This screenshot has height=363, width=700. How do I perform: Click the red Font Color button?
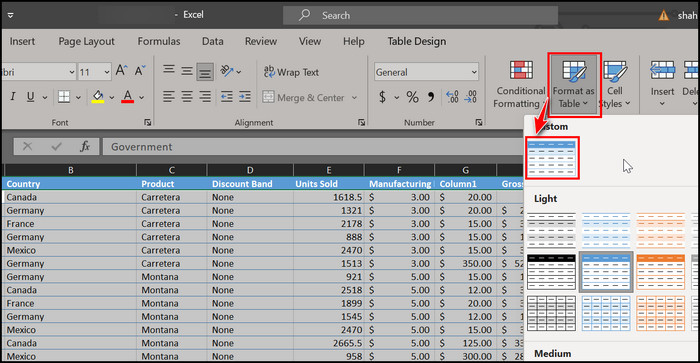(x=128, y=96)
